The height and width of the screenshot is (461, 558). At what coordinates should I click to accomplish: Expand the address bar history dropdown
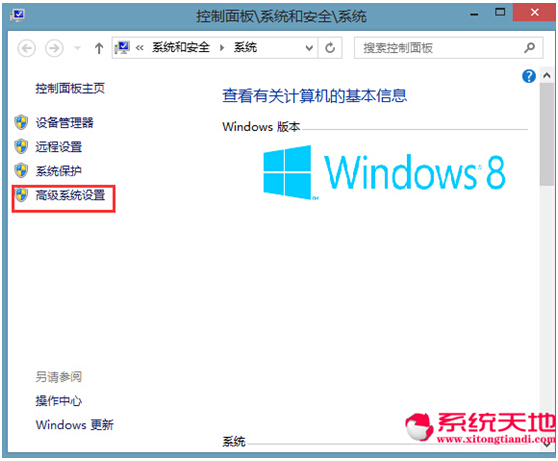click(x=309, y=48)
